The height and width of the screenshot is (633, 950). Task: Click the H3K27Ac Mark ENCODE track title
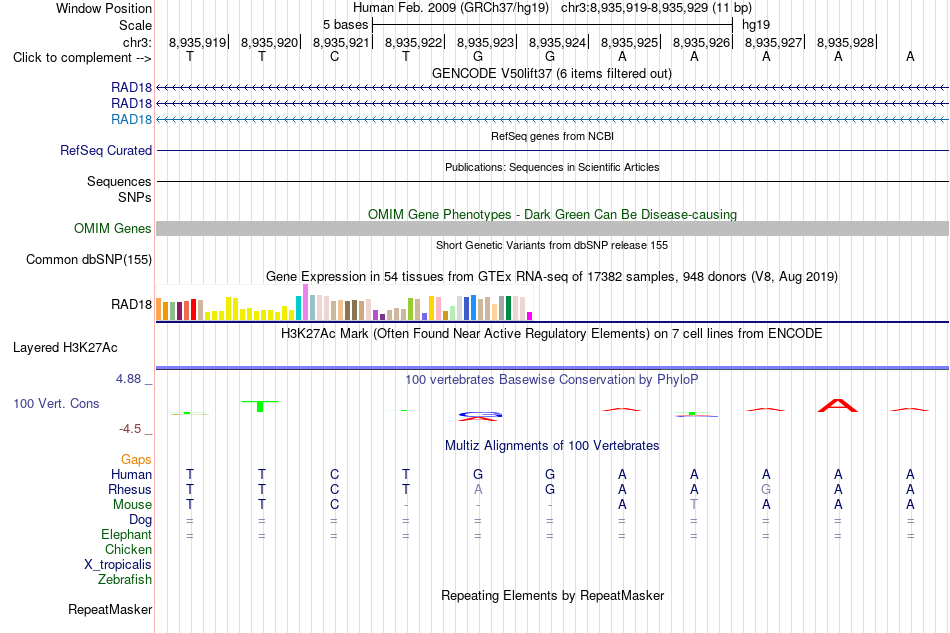coord(552,334)
